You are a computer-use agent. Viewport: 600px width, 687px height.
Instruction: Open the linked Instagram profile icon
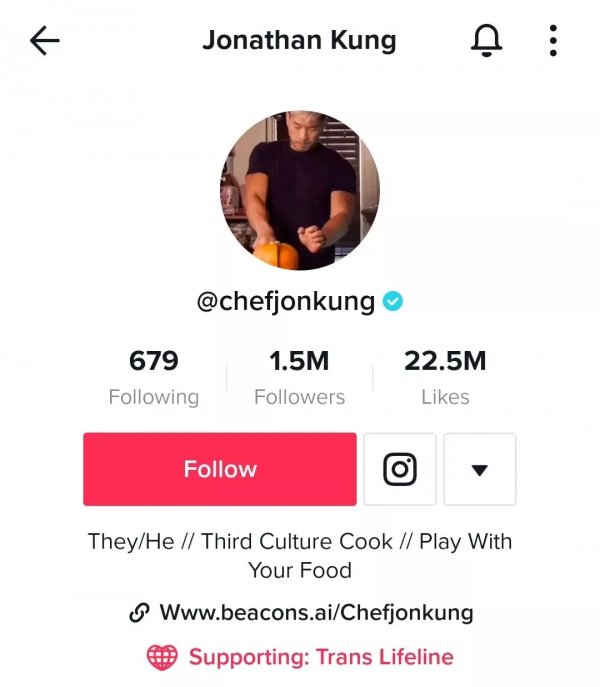point(400,469)
